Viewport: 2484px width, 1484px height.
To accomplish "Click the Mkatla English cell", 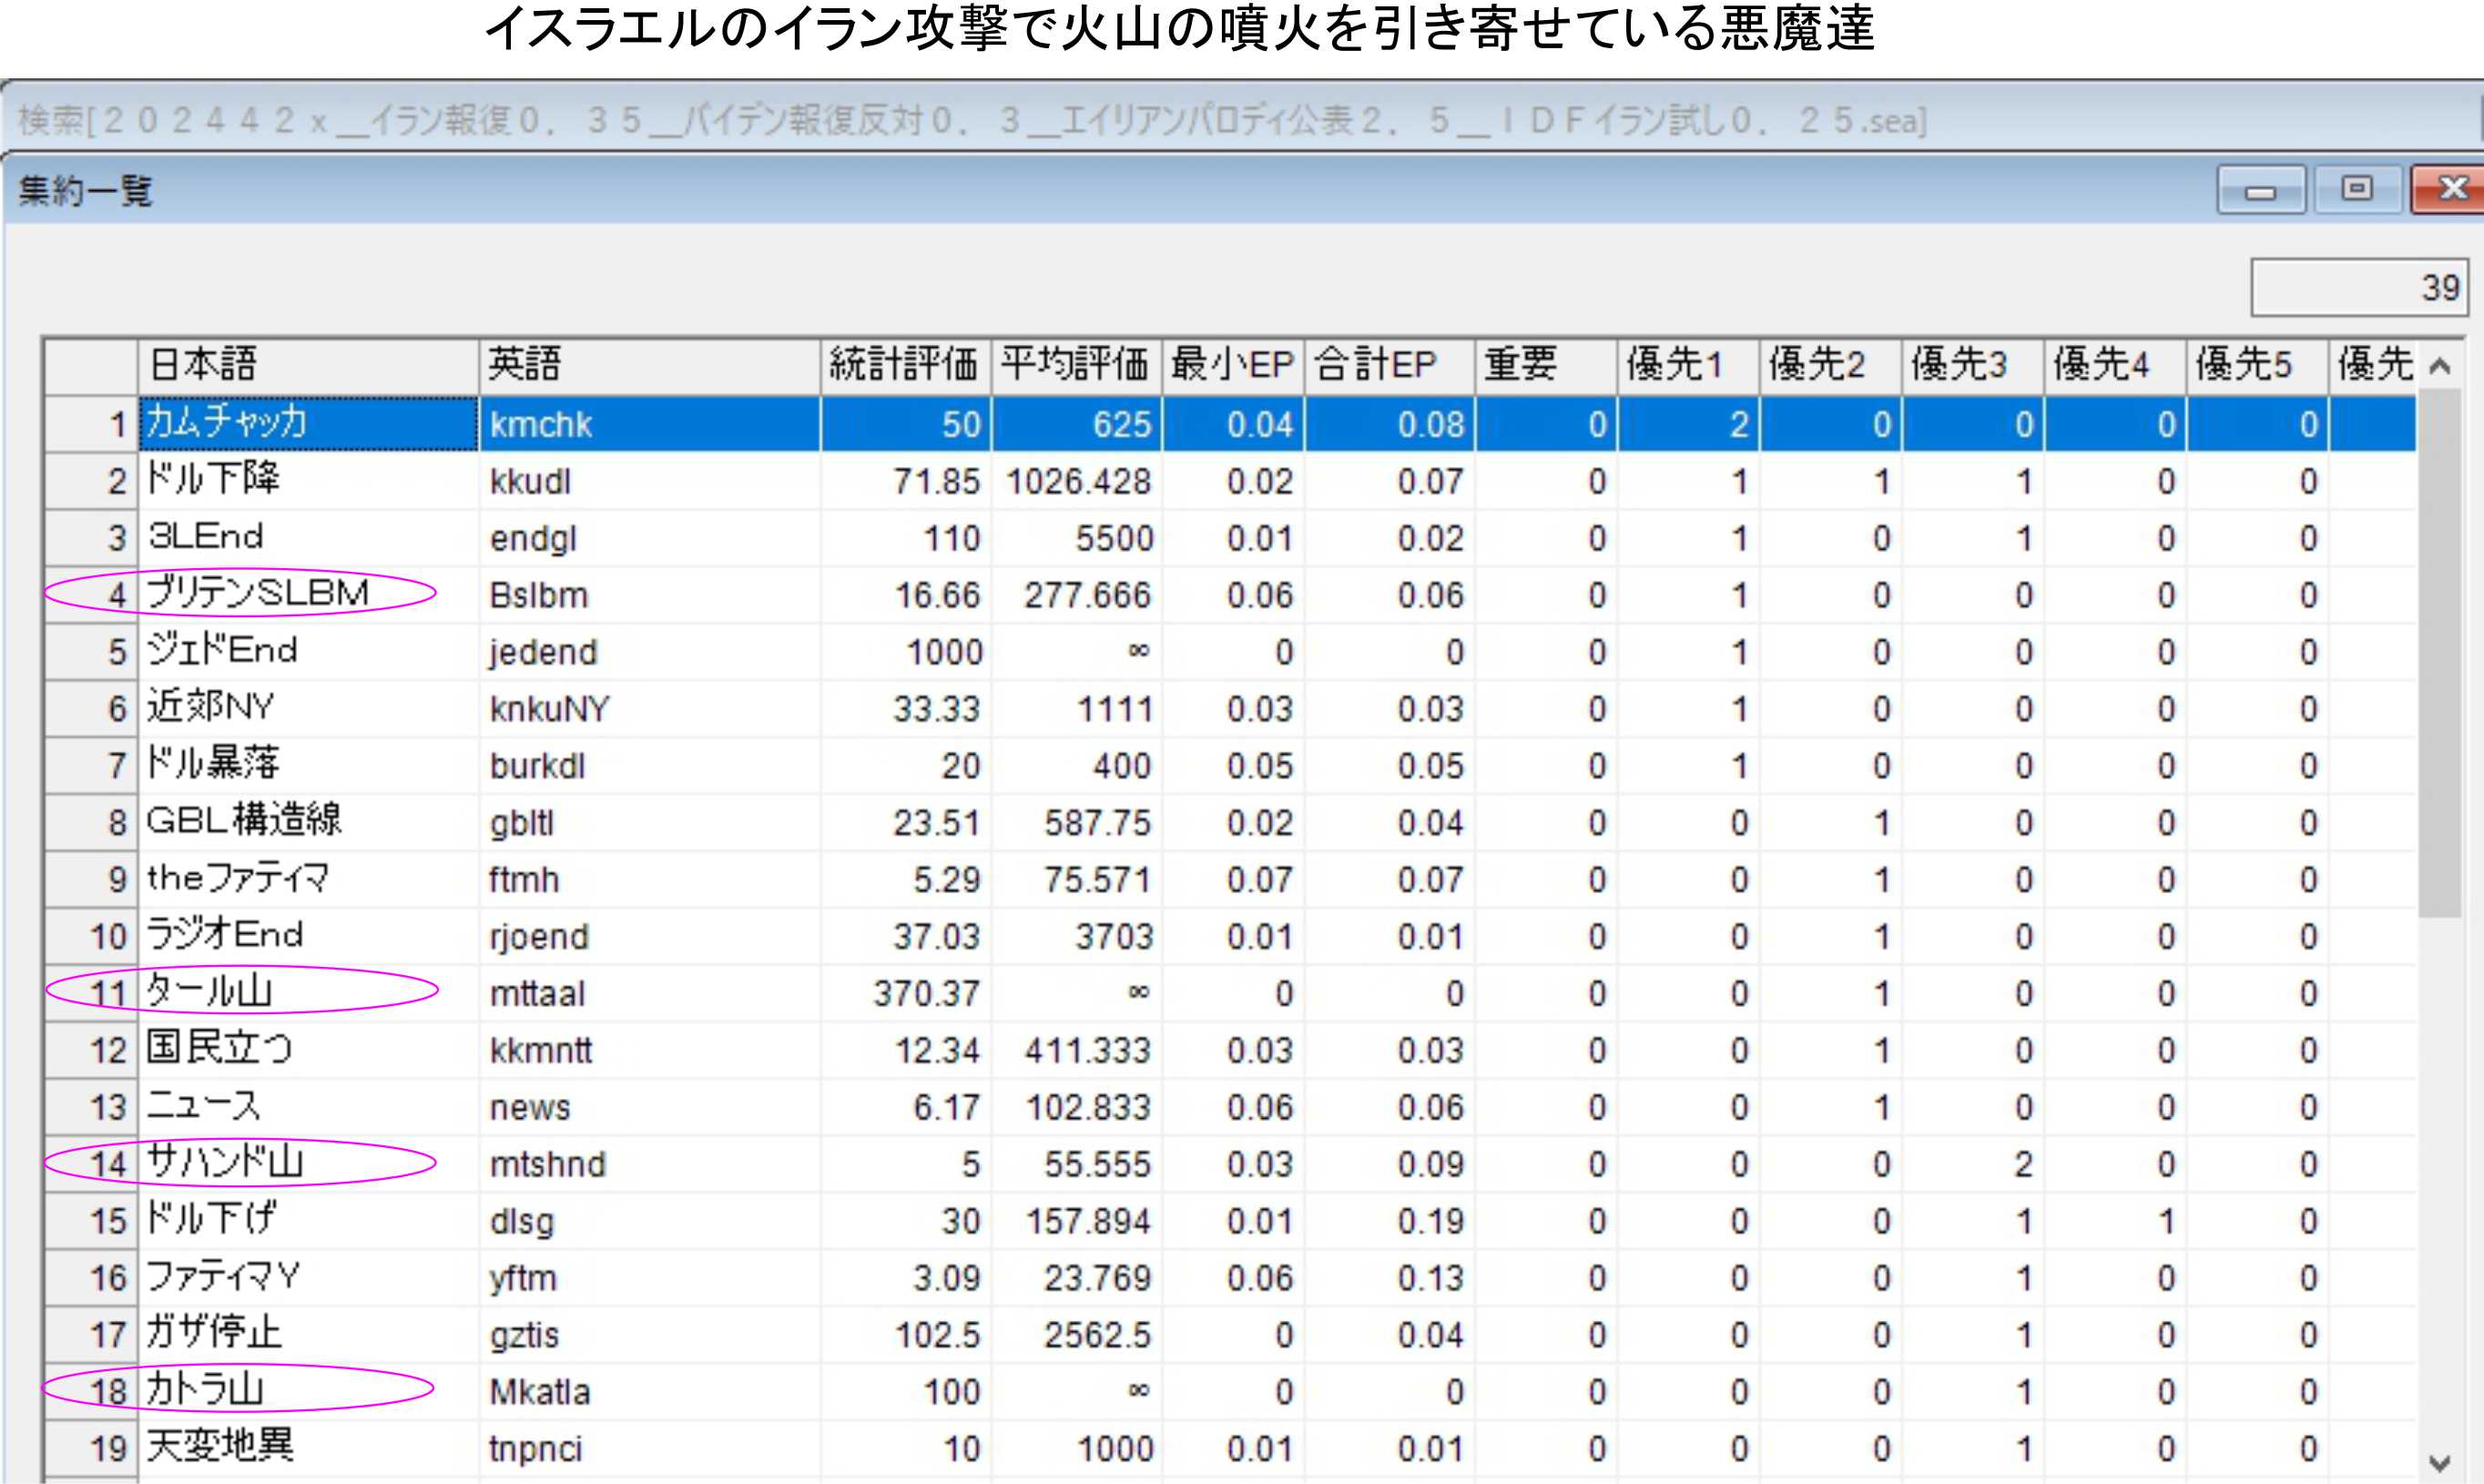I will pos(650,1393).
